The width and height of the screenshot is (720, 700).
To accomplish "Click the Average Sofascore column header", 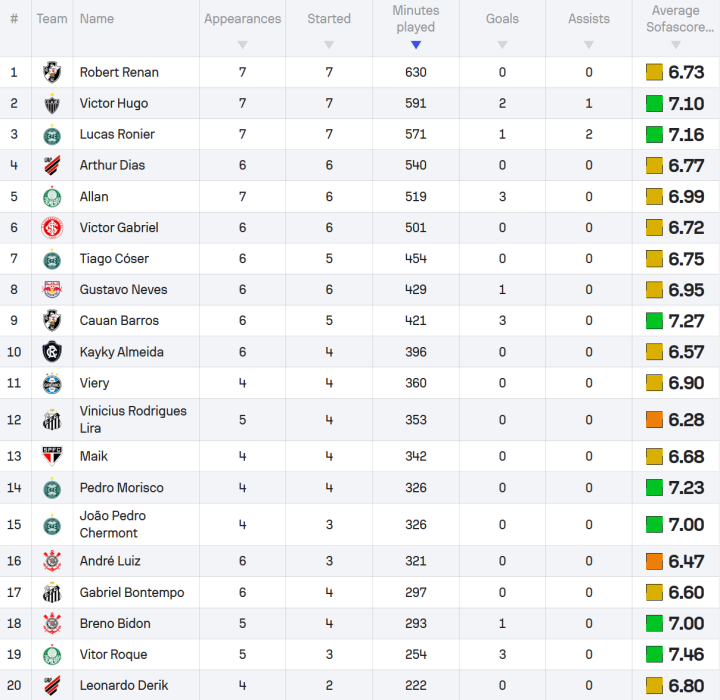I will click(x=675, y=19).
